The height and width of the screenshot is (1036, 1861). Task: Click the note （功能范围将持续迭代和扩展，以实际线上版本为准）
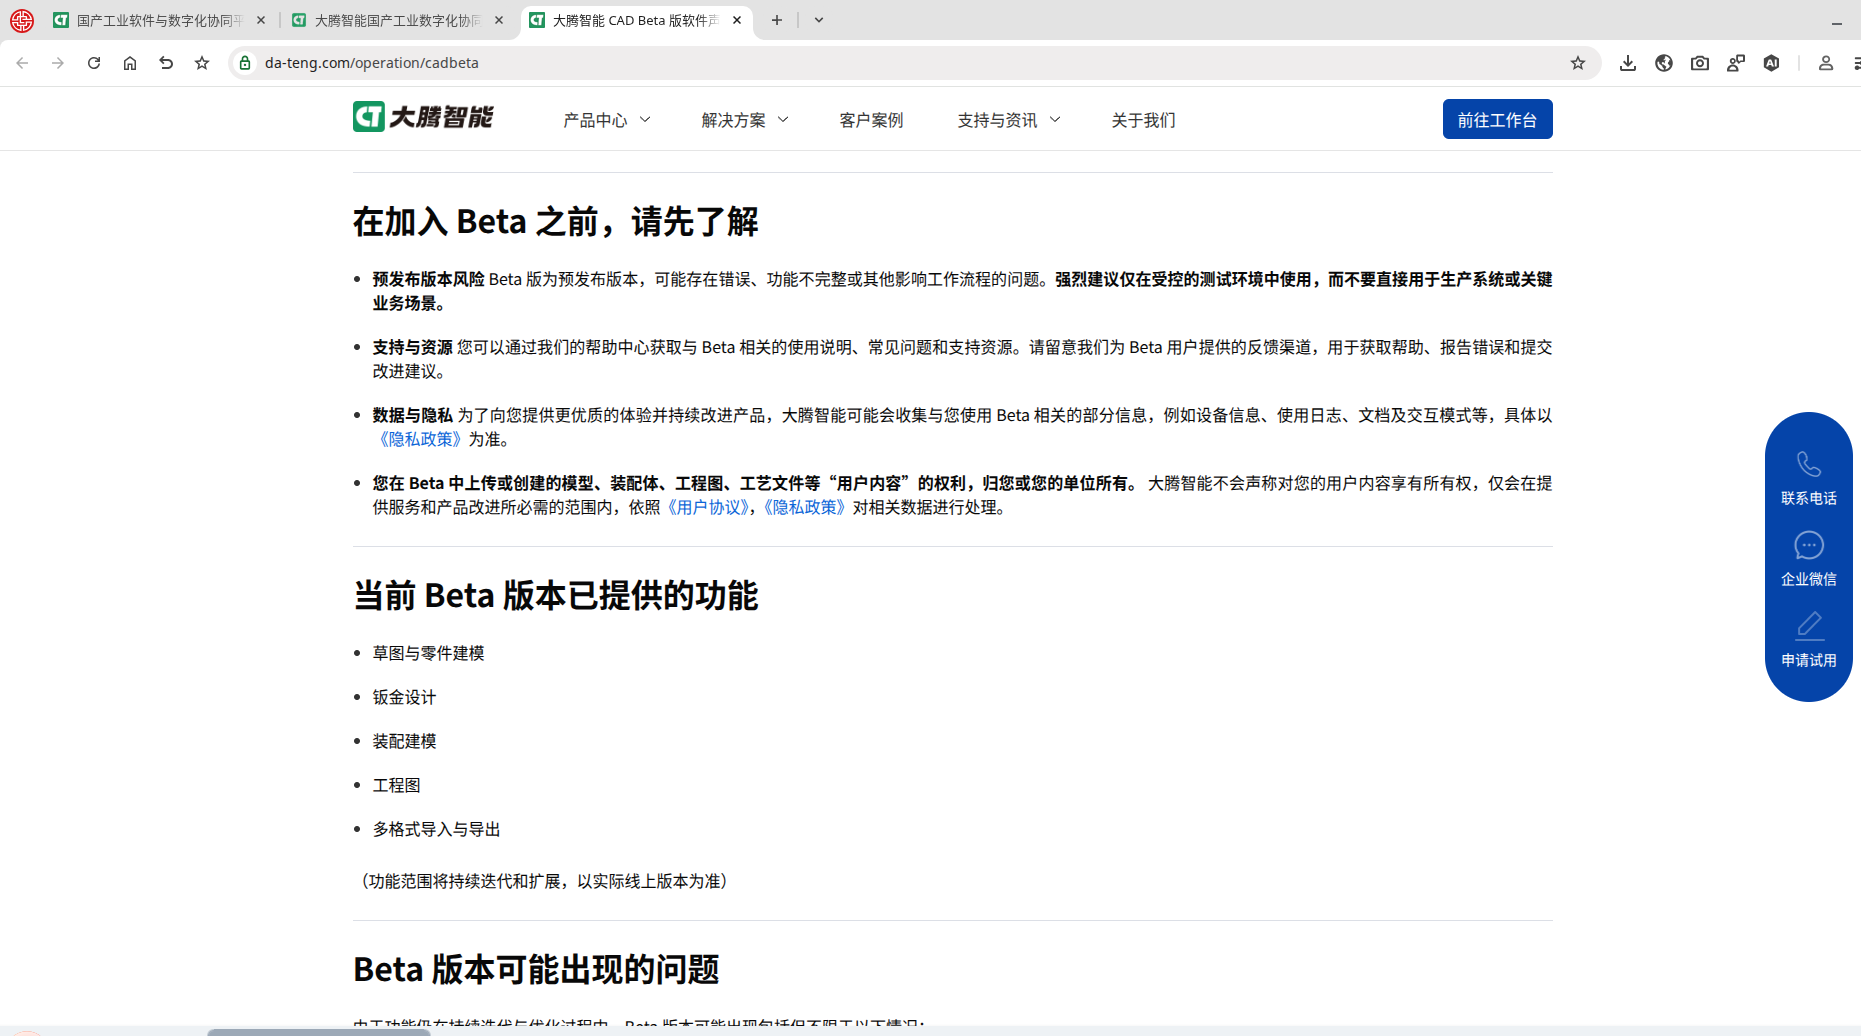click(x=544, y=882)
